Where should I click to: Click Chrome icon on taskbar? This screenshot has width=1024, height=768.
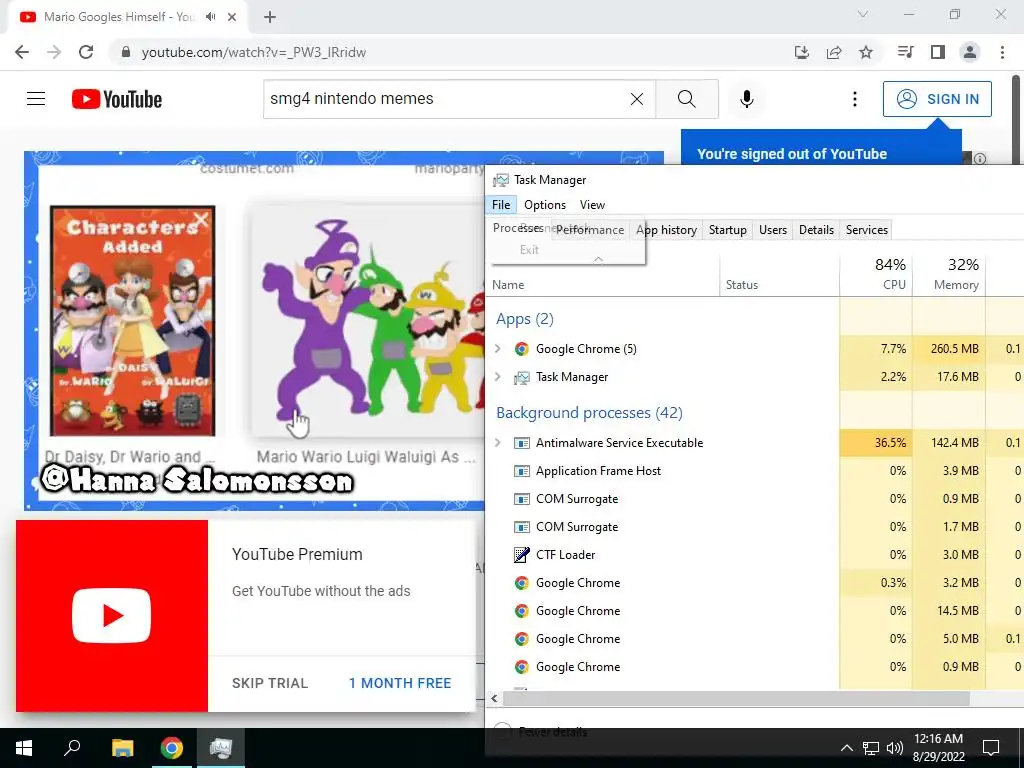click(172, 748)
